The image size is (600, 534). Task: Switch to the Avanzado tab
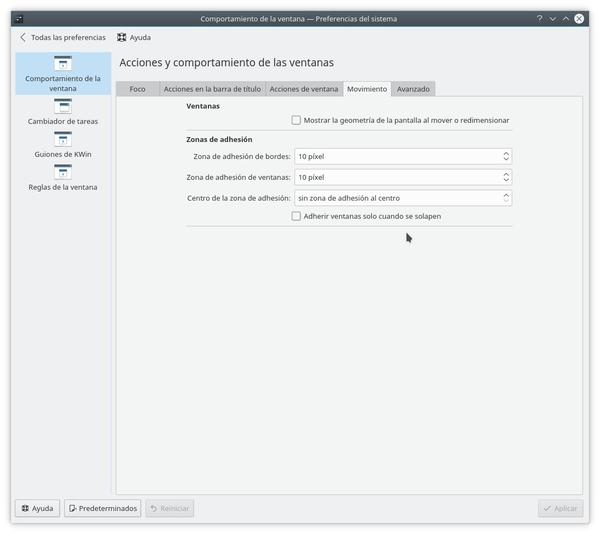[413, 89]
